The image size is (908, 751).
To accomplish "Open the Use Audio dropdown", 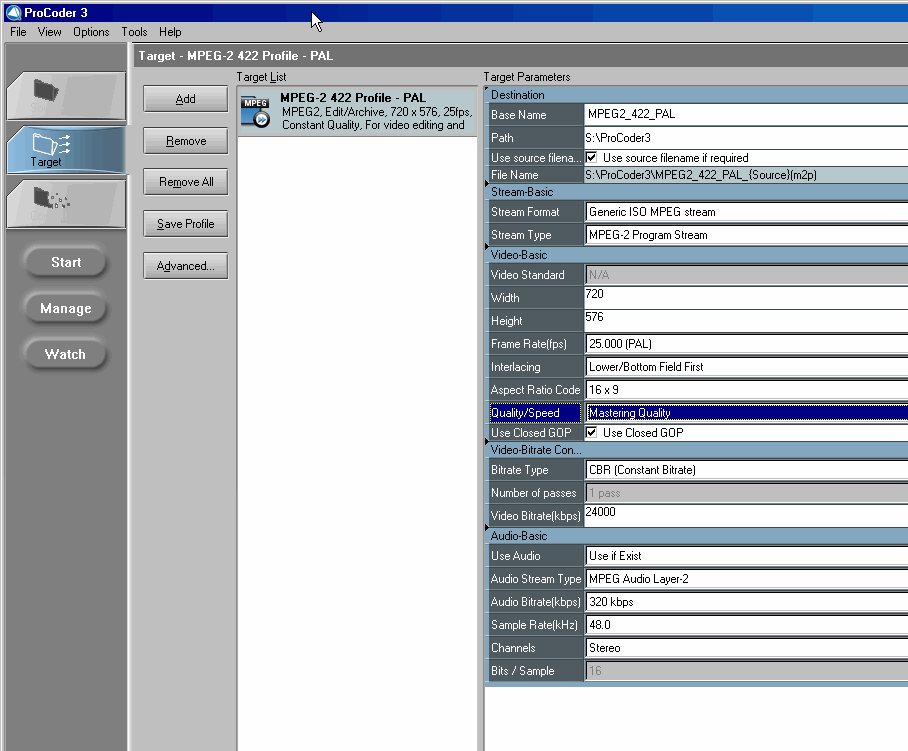I will 746,556.
